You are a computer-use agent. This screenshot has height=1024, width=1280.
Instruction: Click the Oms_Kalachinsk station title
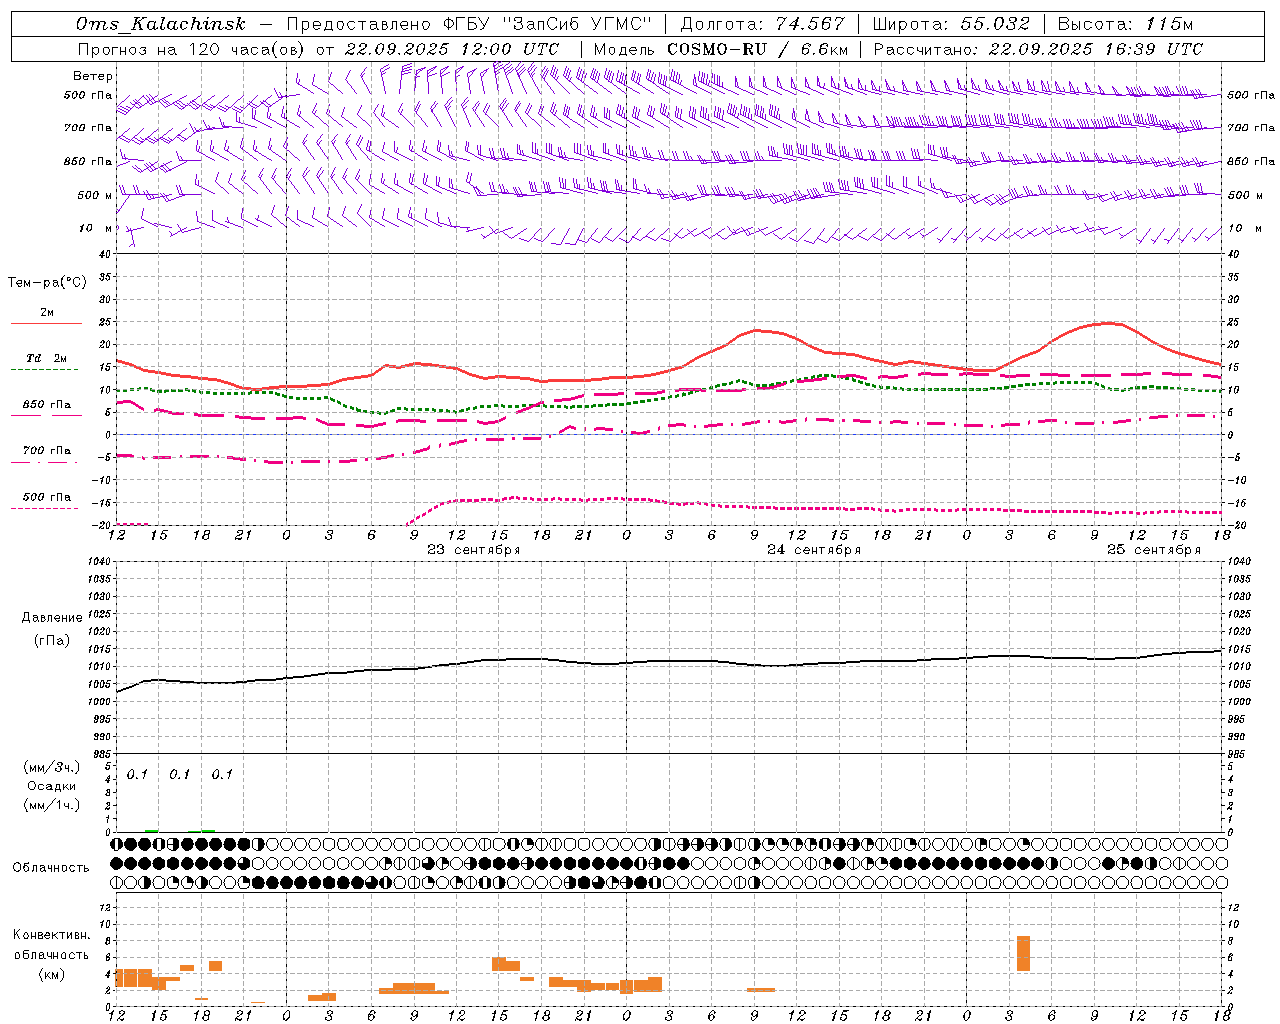[160, 24]
